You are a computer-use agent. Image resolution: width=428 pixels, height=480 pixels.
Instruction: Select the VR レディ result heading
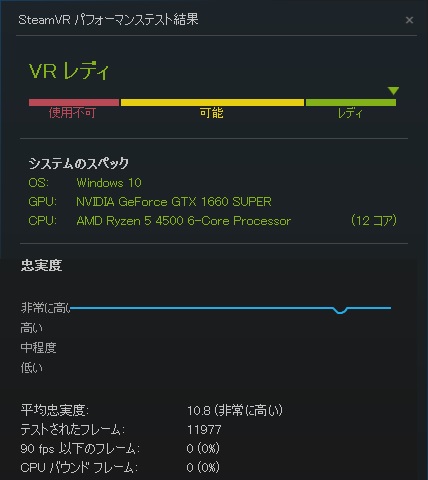pyautogui.click(x=69, y=71)
